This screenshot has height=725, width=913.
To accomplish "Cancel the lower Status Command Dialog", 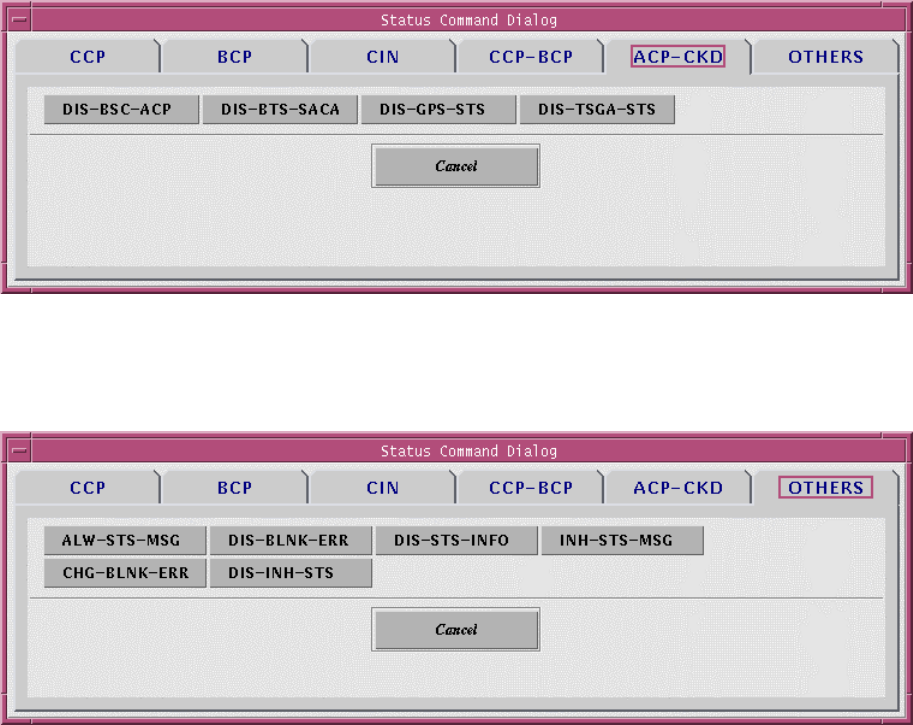I will [456, 629].
